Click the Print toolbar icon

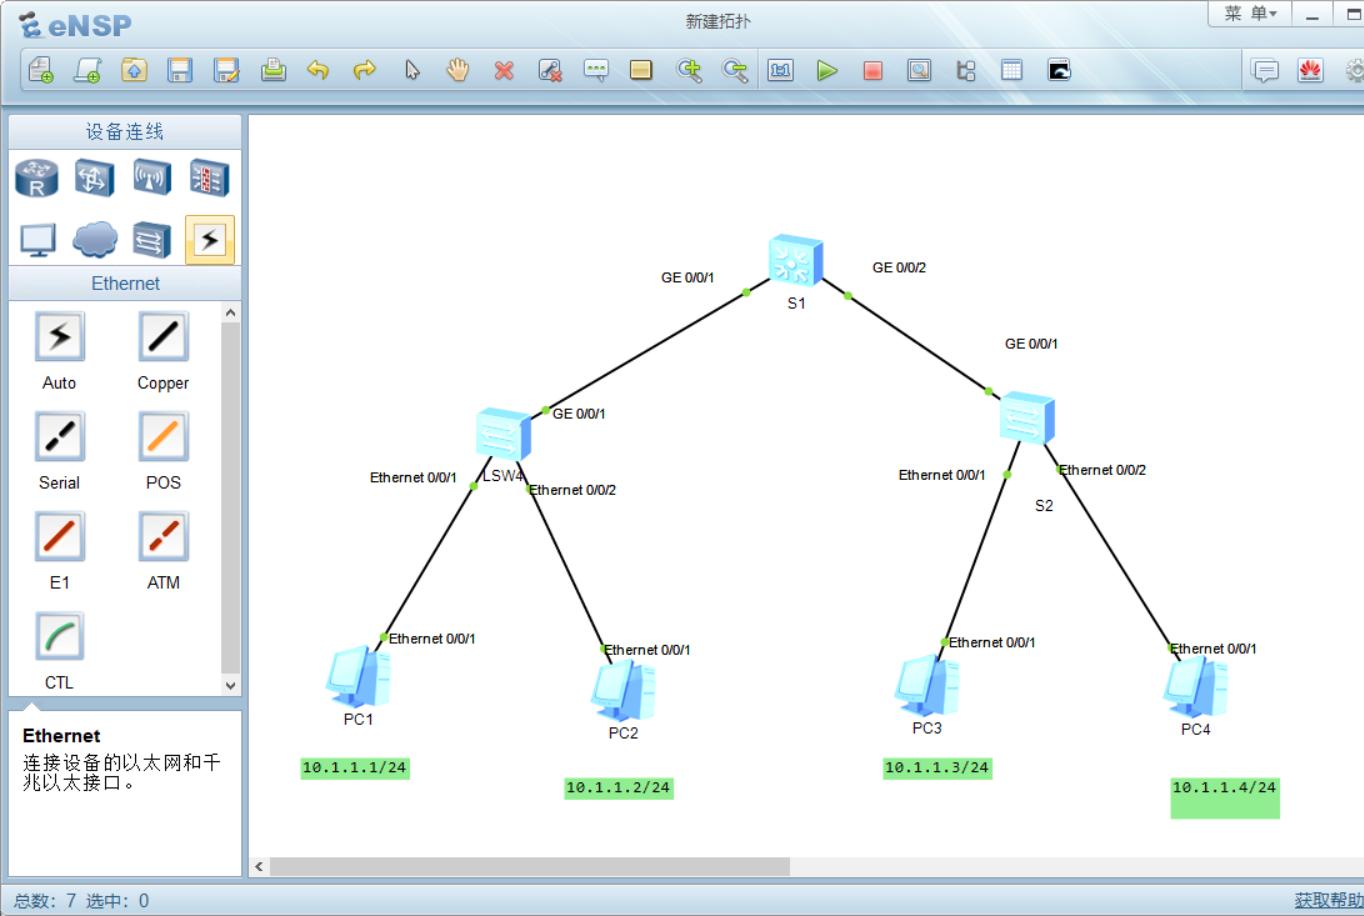coord(273,70)
